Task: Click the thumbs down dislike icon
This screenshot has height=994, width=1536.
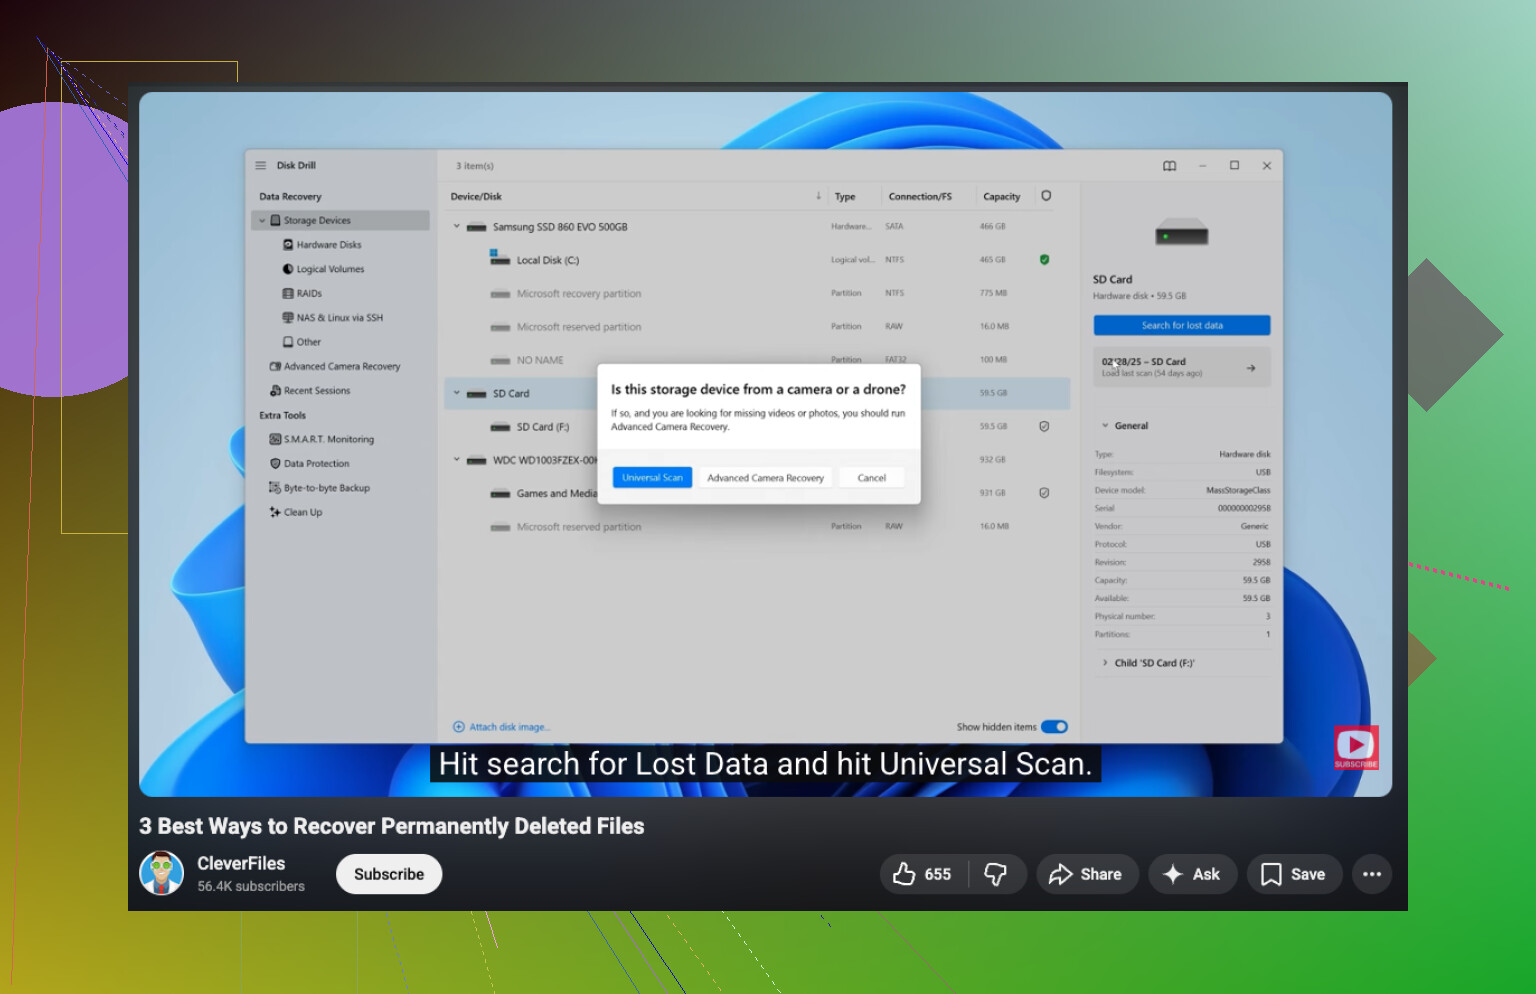Action: (996, 875)
